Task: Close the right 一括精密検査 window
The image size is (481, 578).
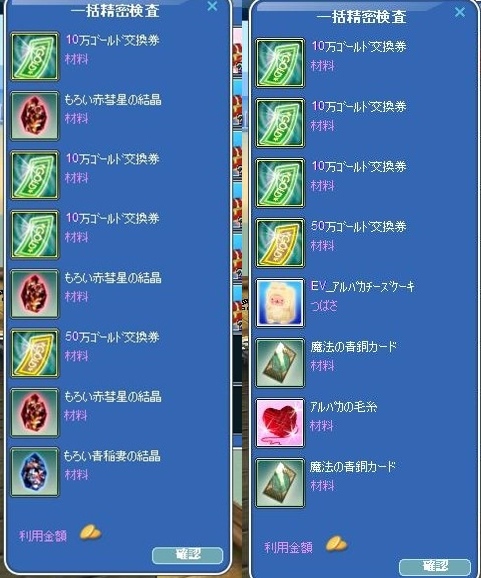Action: (x=460, y=12)
